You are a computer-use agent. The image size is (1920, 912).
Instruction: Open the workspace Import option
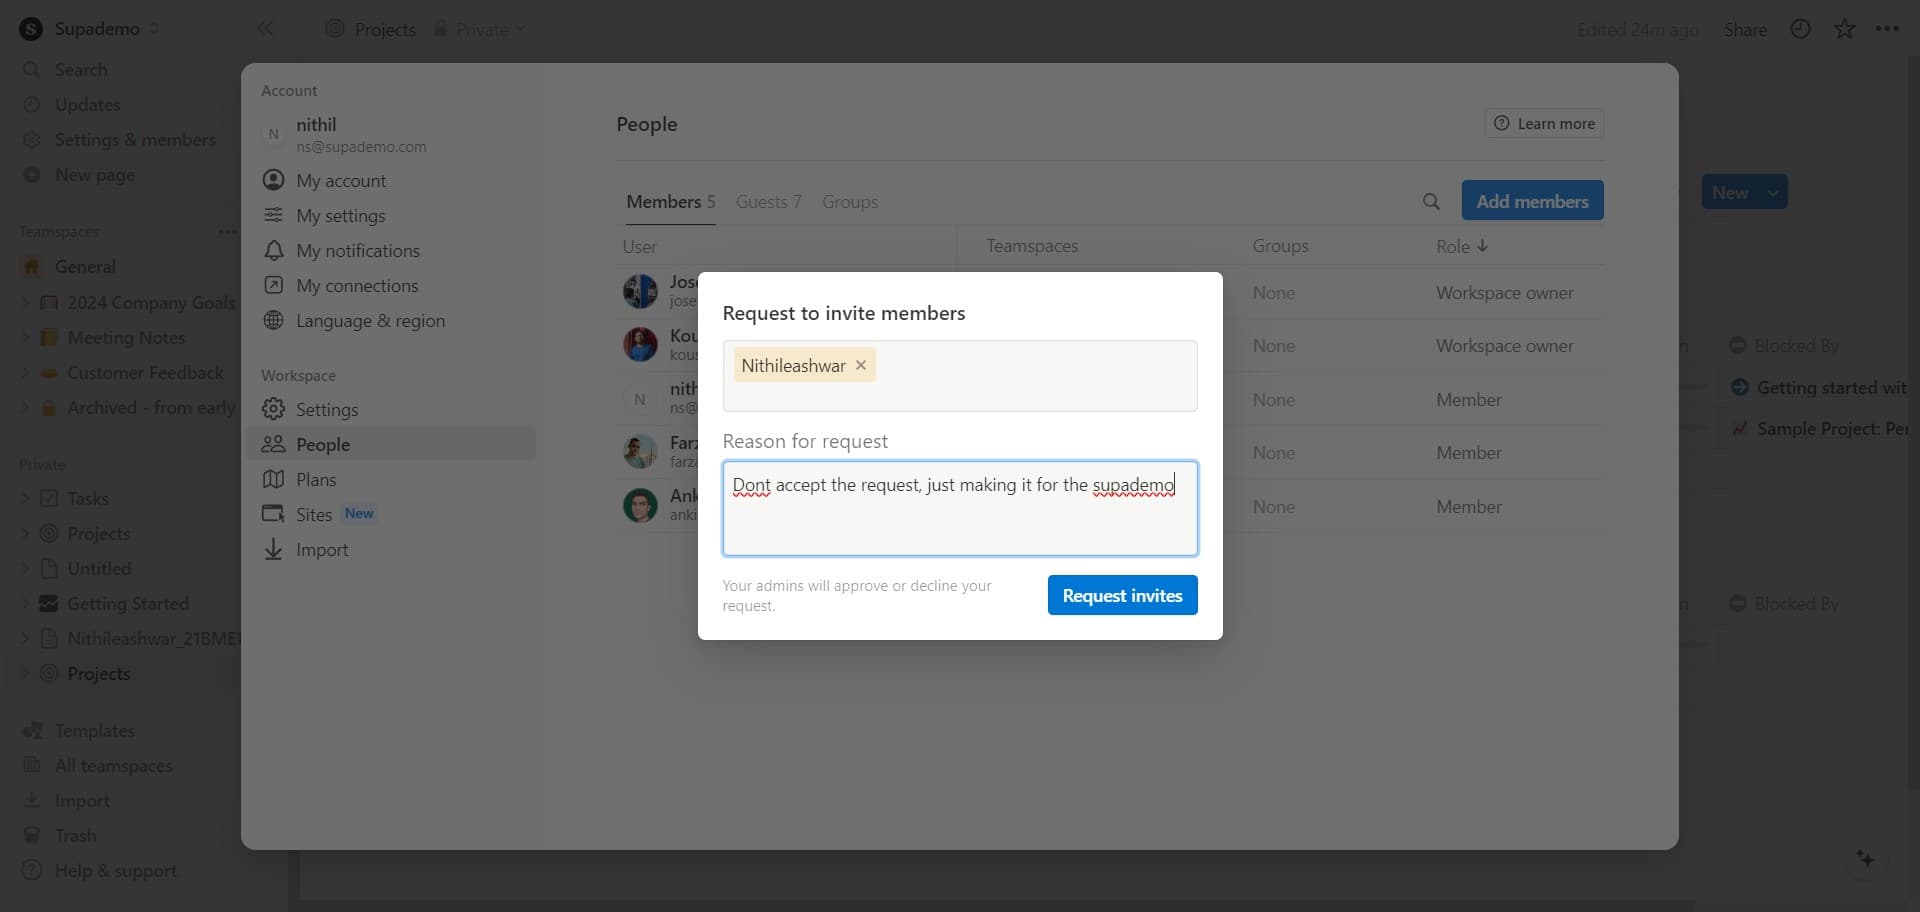point(320,548)
